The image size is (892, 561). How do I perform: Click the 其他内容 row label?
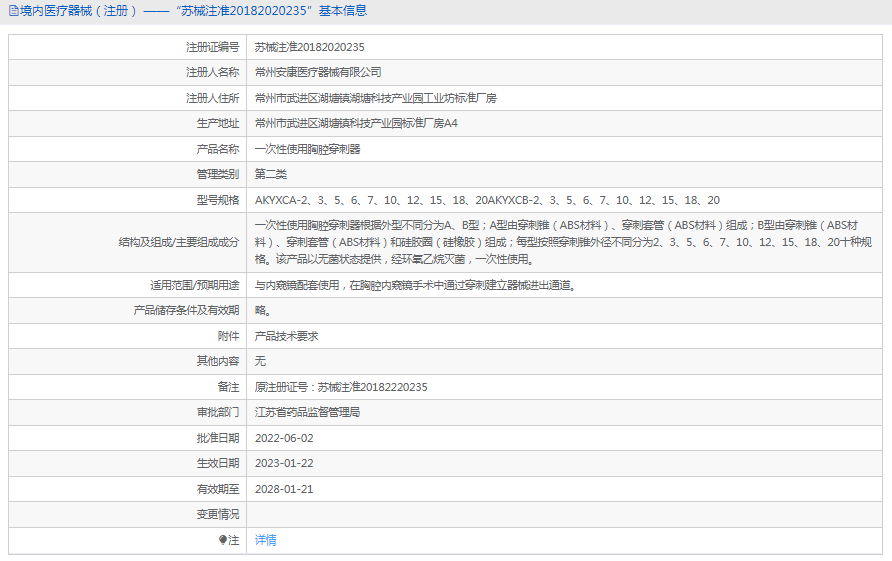tap(218, 361)
